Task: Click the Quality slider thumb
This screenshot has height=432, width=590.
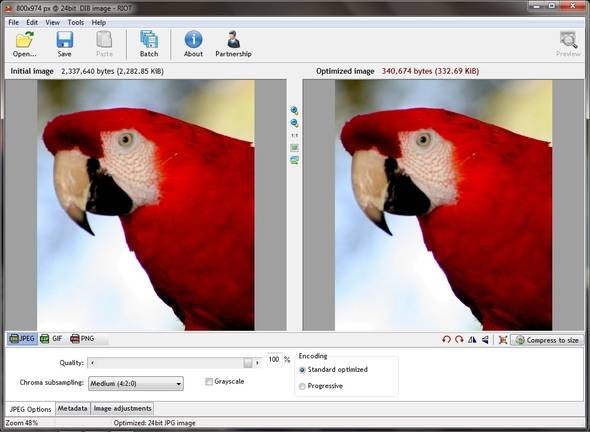Action: tap(248, 363)
